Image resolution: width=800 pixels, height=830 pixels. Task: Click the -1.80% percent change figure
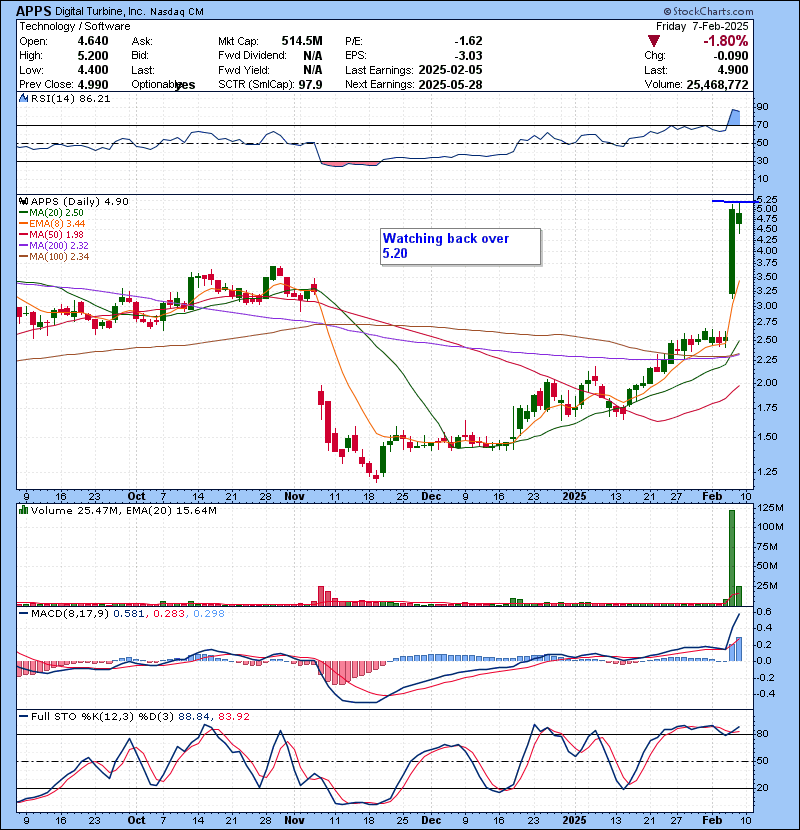pyautogui.click(x=725, y=41)
